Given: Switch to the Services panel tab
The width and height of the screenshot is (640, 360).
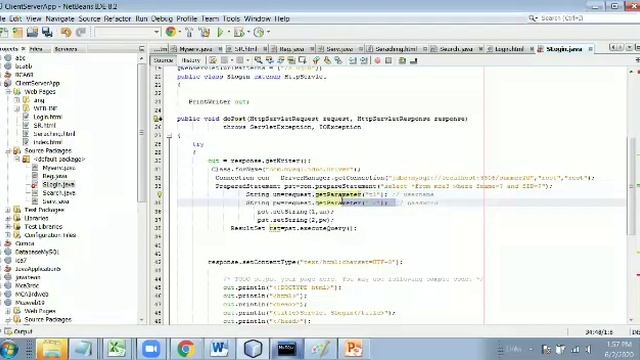Looking at the screenshot, I should (66, 49).
